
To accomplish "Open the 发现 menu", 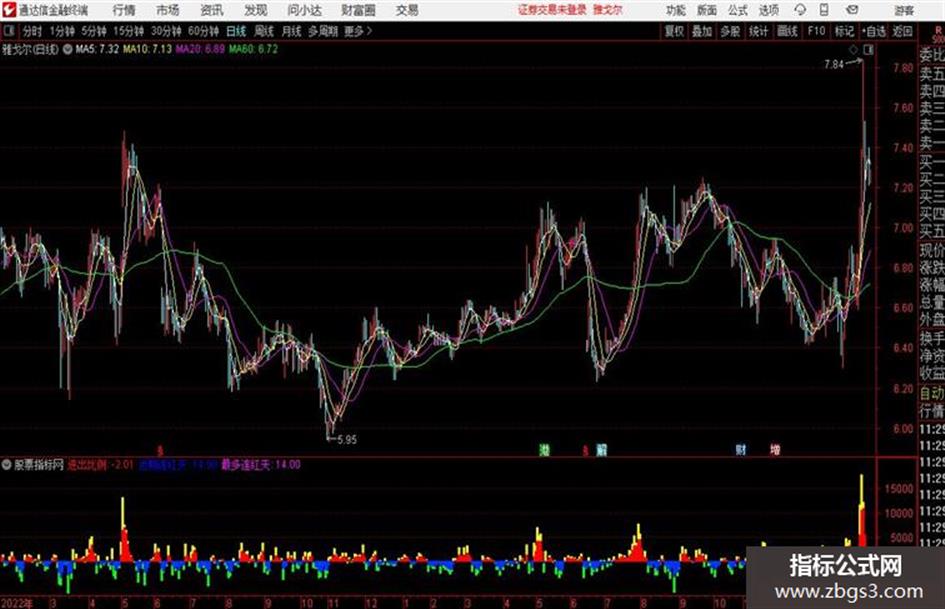I will (256, 10).
